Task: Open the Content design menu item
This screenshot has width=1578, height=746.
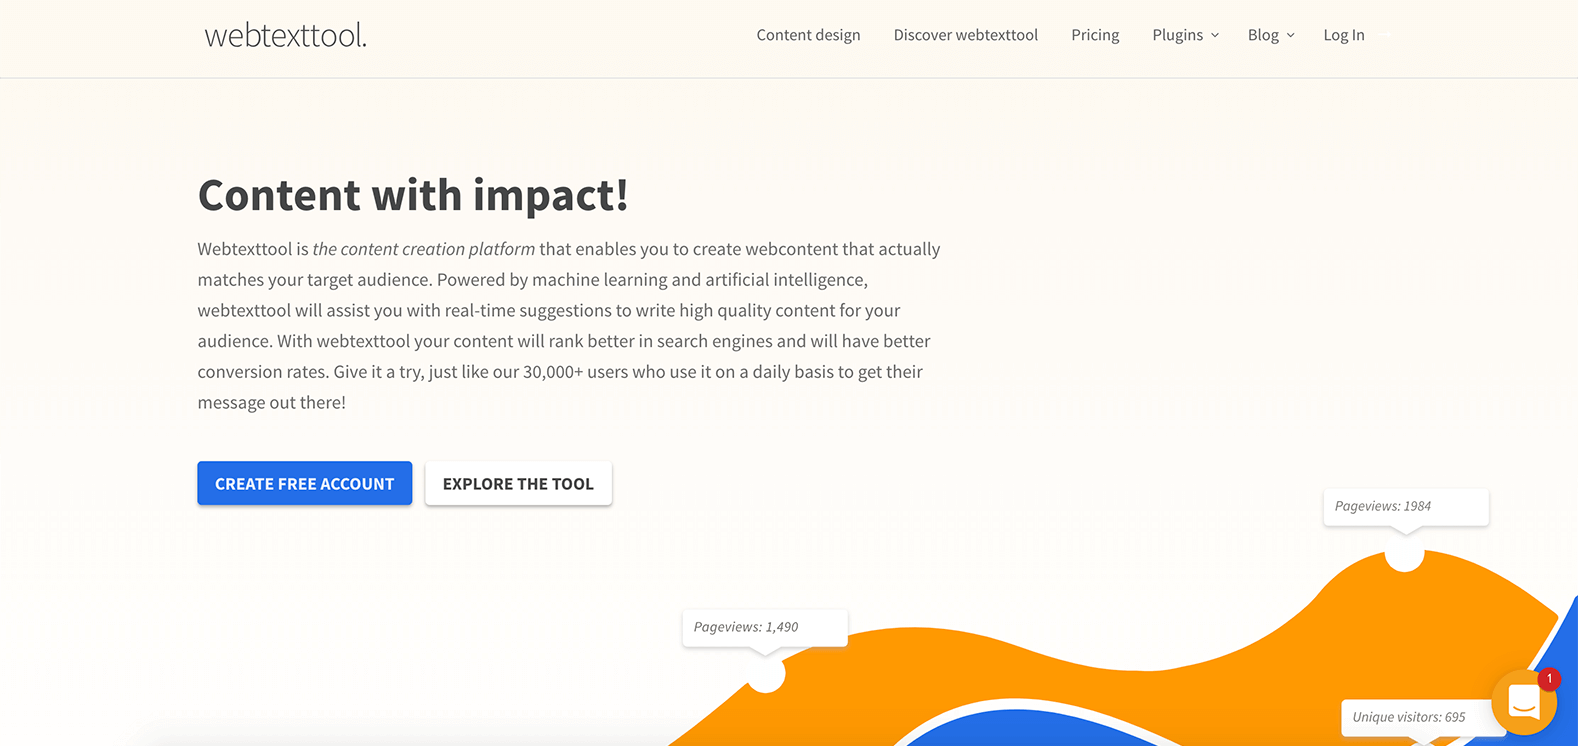Action: tap(808, 35)
